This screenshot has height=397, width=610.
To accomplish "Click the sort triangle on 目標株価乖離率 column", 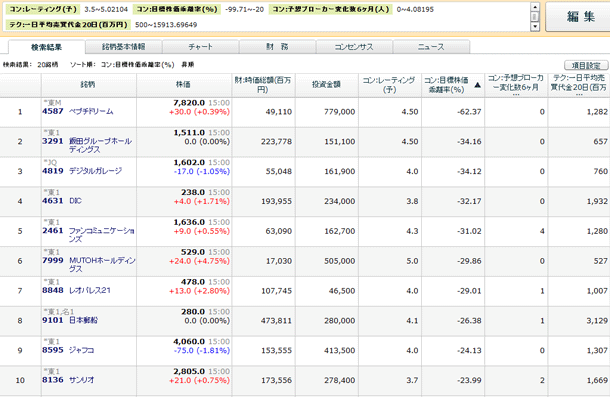I will [478, 85].
